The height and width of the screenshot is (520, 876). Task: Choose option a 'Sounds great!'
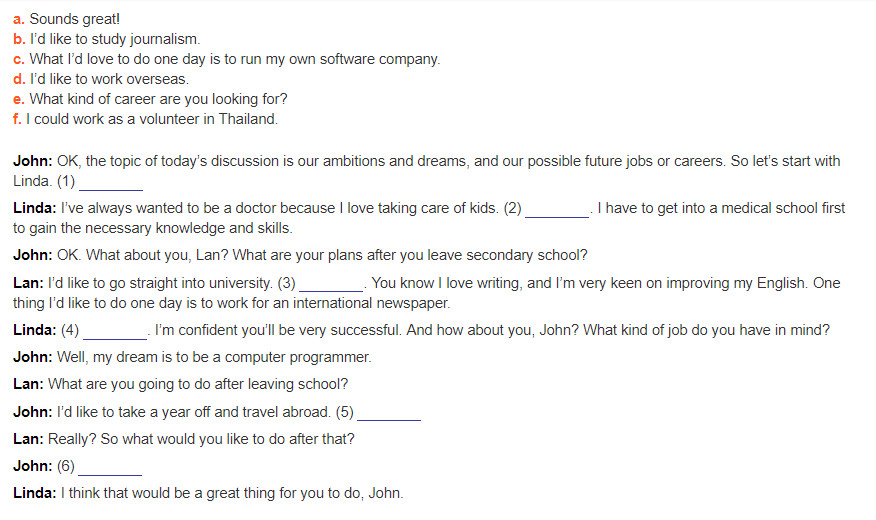click(x=66, y=19)
